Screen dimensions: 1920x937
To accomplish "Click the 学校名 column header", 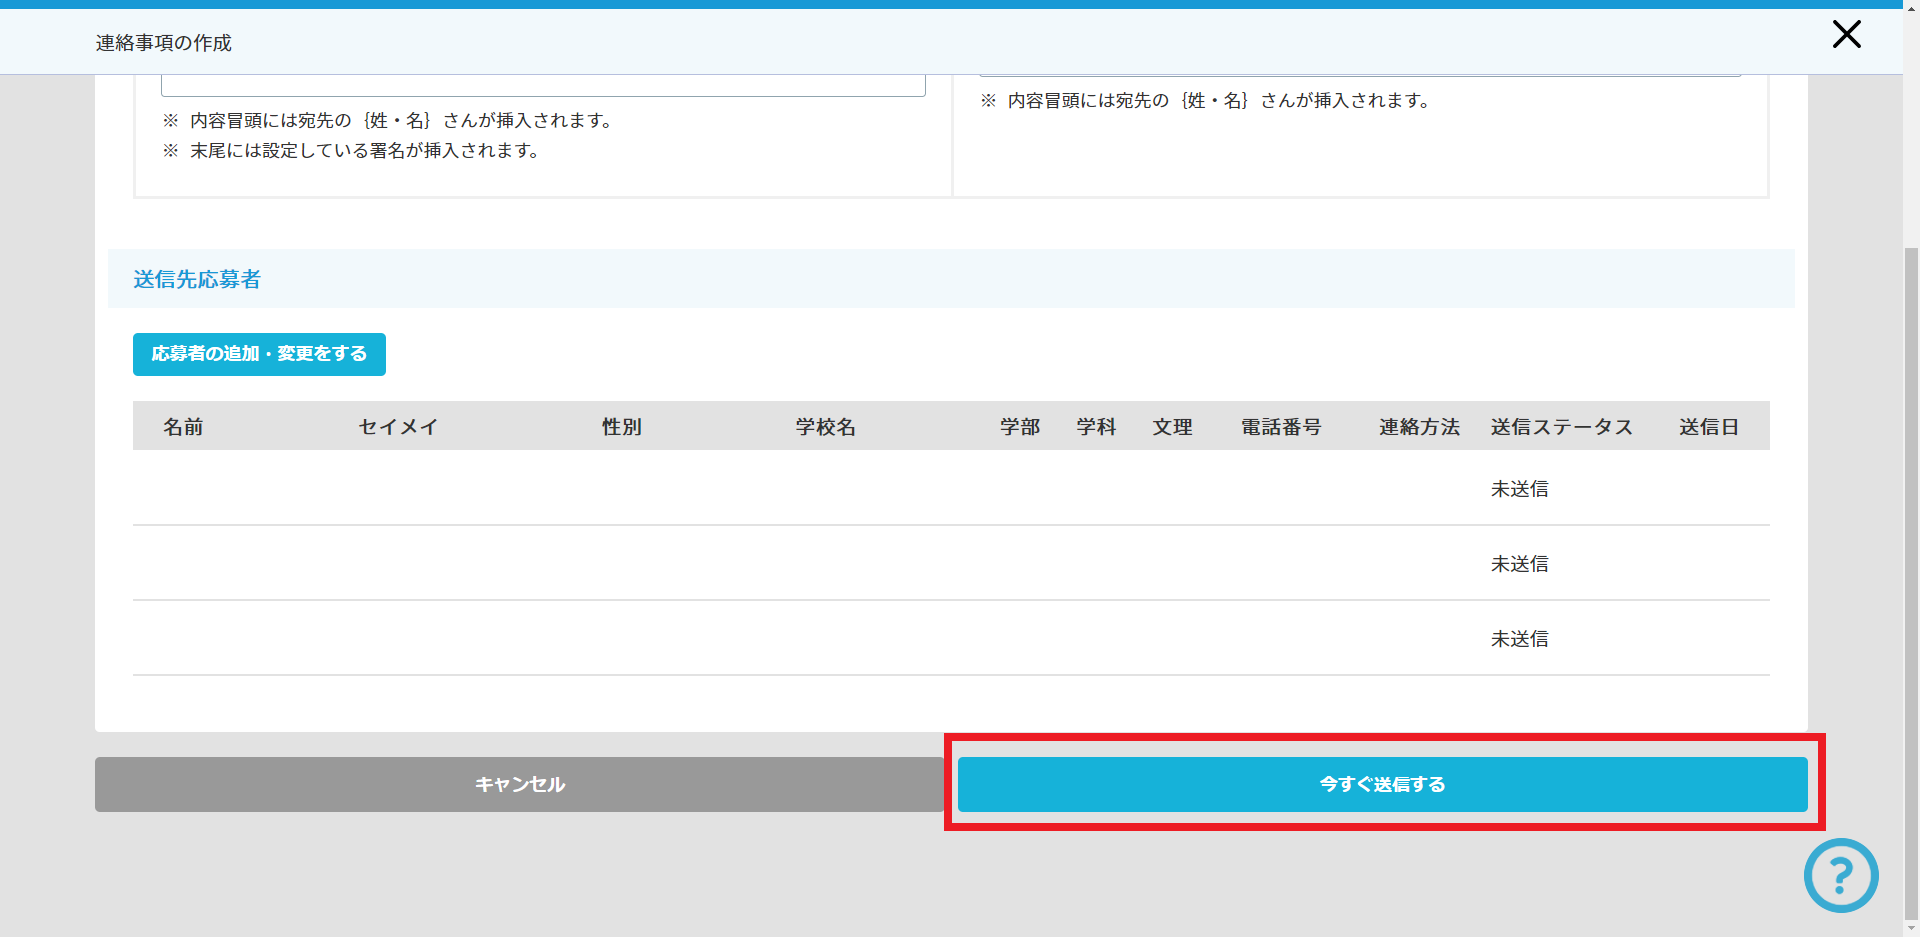I will click(x=825, y=427).
